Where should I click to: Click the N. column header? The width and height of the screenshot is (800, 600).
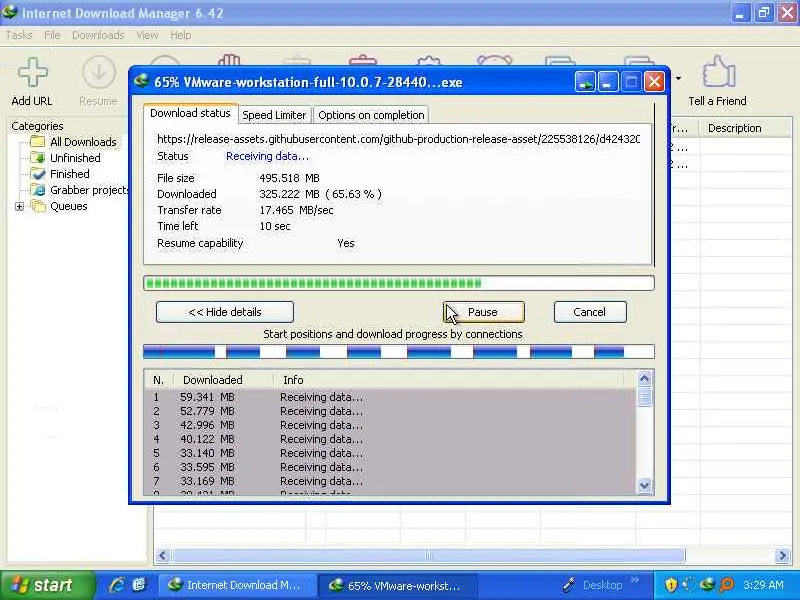coord(159,380)
